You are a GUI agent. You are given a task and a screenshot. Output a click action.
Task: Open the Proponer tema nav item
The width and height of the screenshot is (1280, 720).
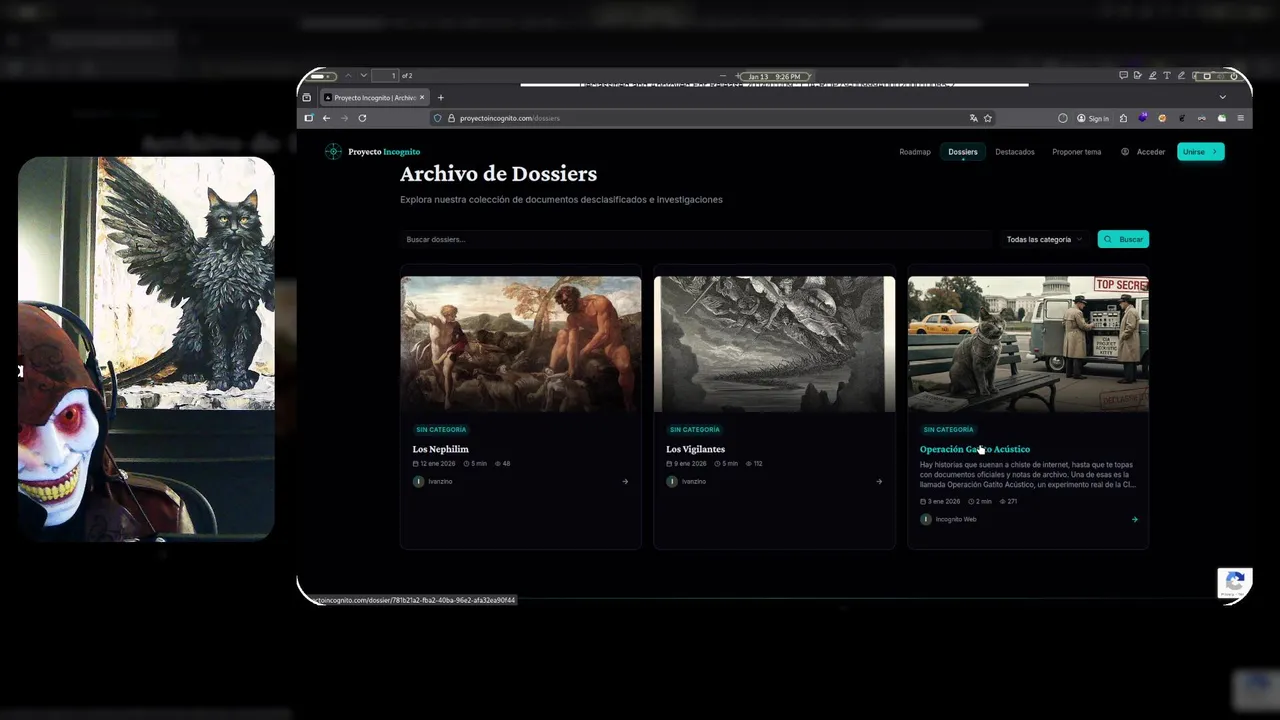[x=1076, y=152]
